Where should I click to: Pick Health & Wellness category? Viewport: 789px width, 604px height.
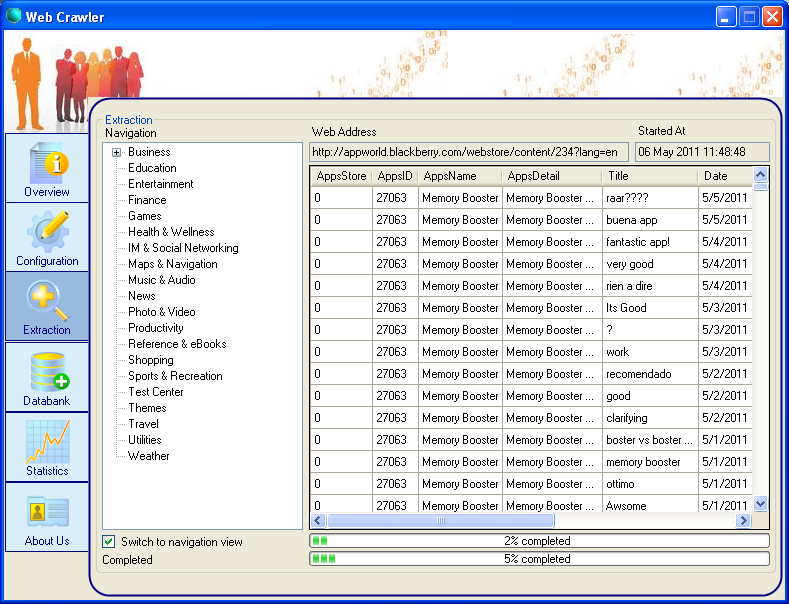pos(171,232)
